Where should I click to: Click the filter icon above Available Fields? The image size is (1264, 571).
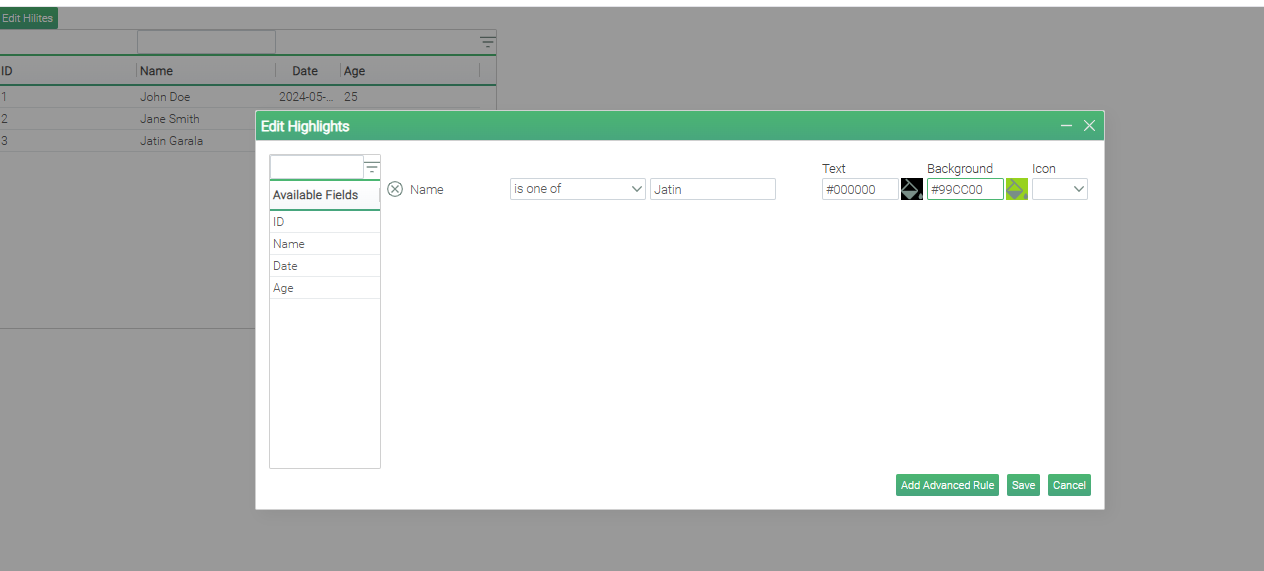coord(372,167)
